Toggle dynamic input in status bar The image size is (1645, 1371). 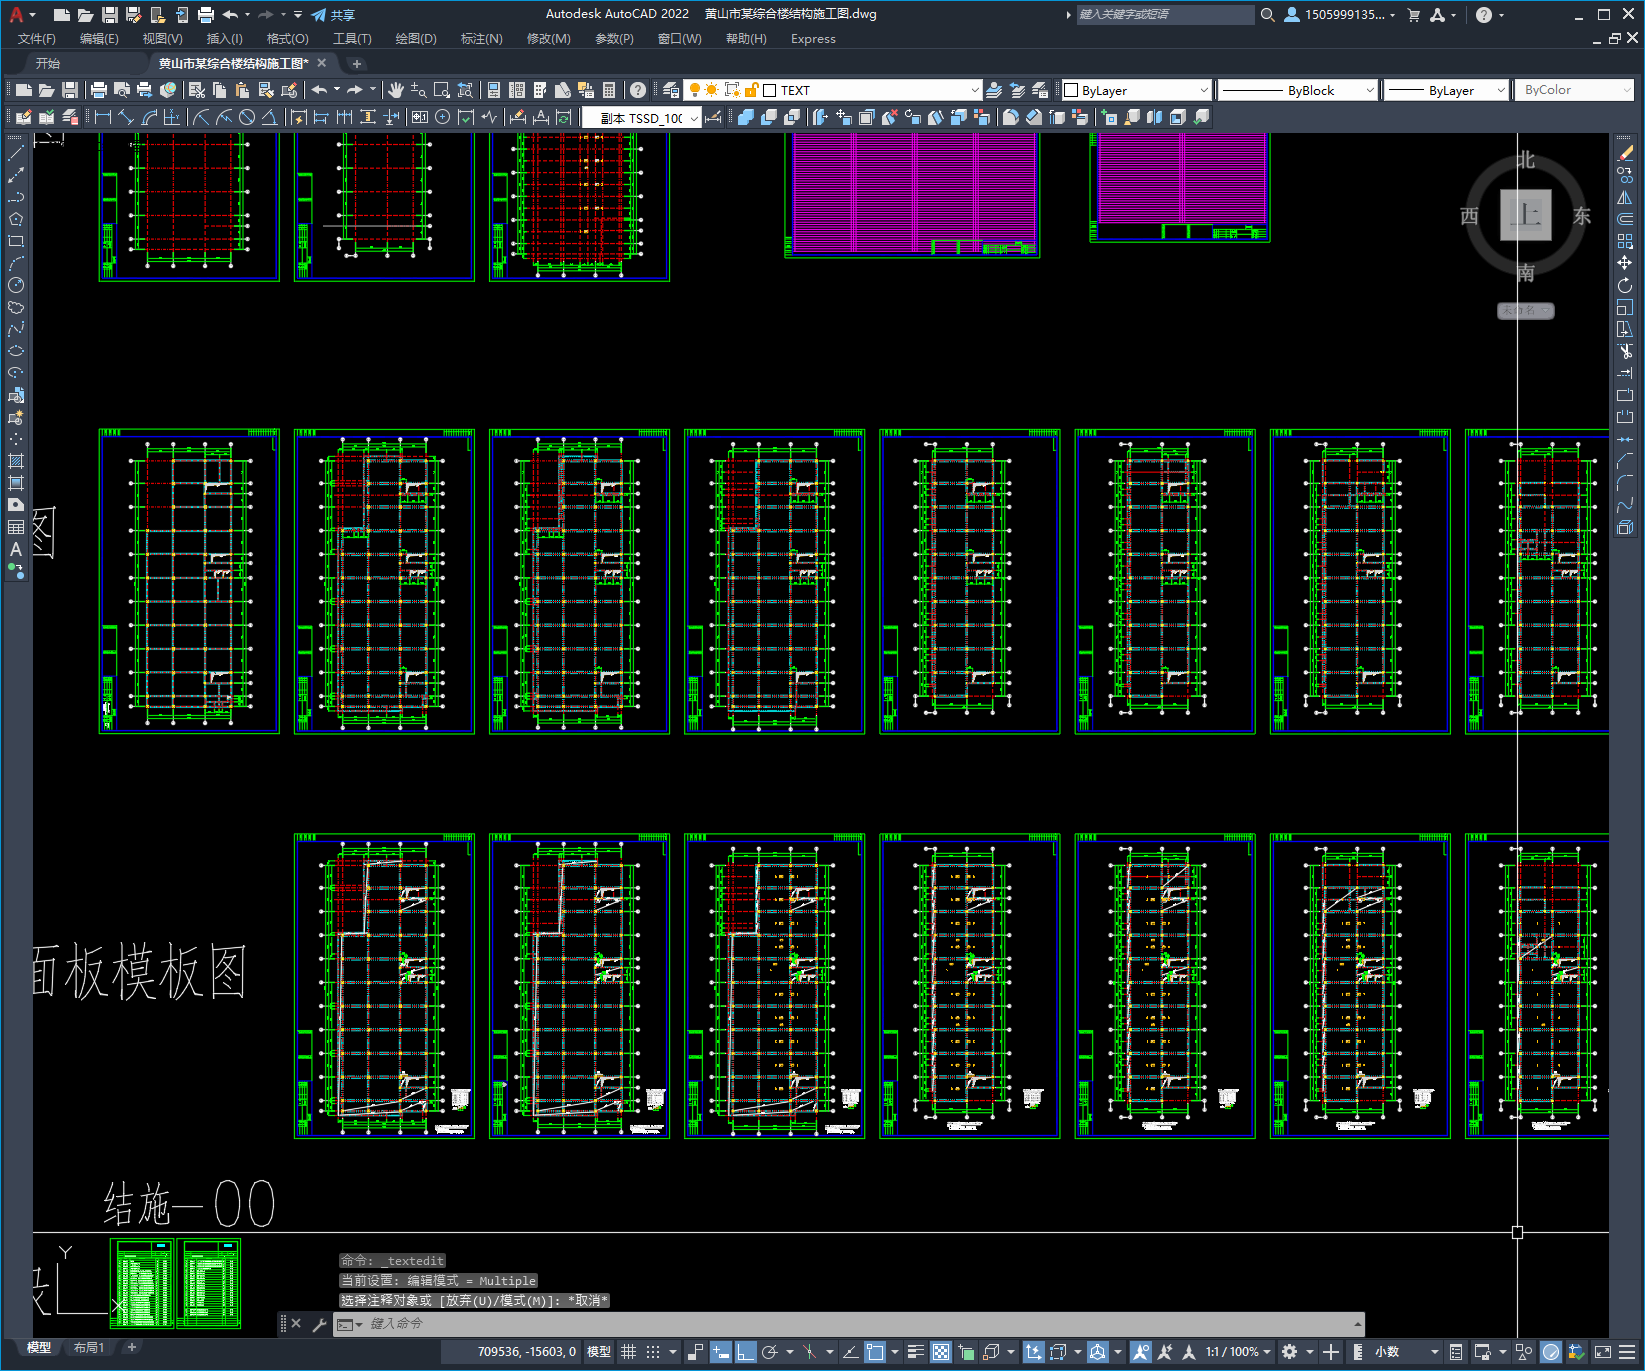[721, 1352]
